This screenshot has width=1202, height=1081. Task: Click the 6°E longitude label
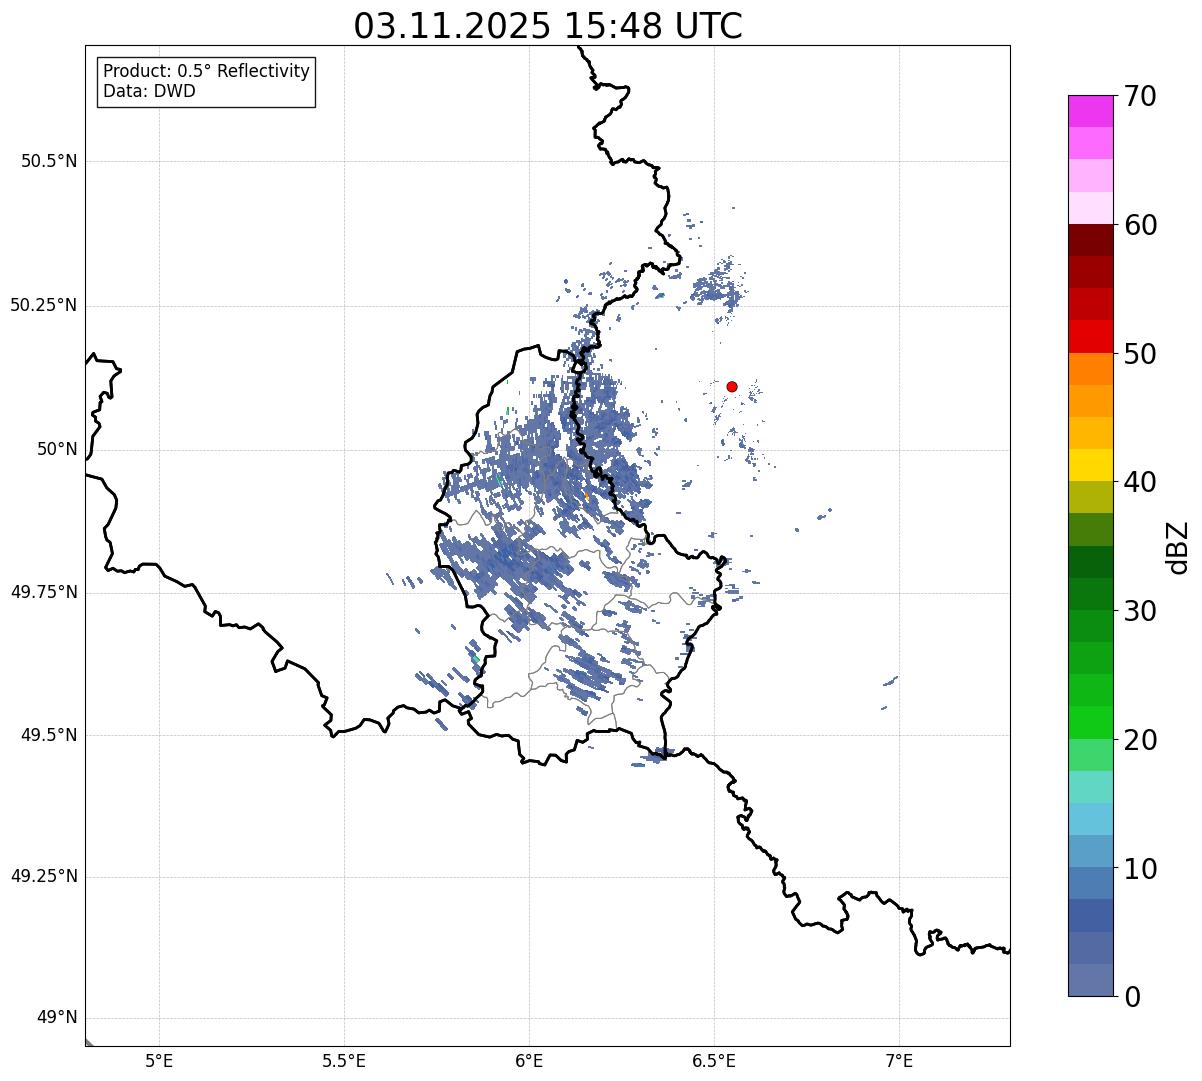[529, 1061]
